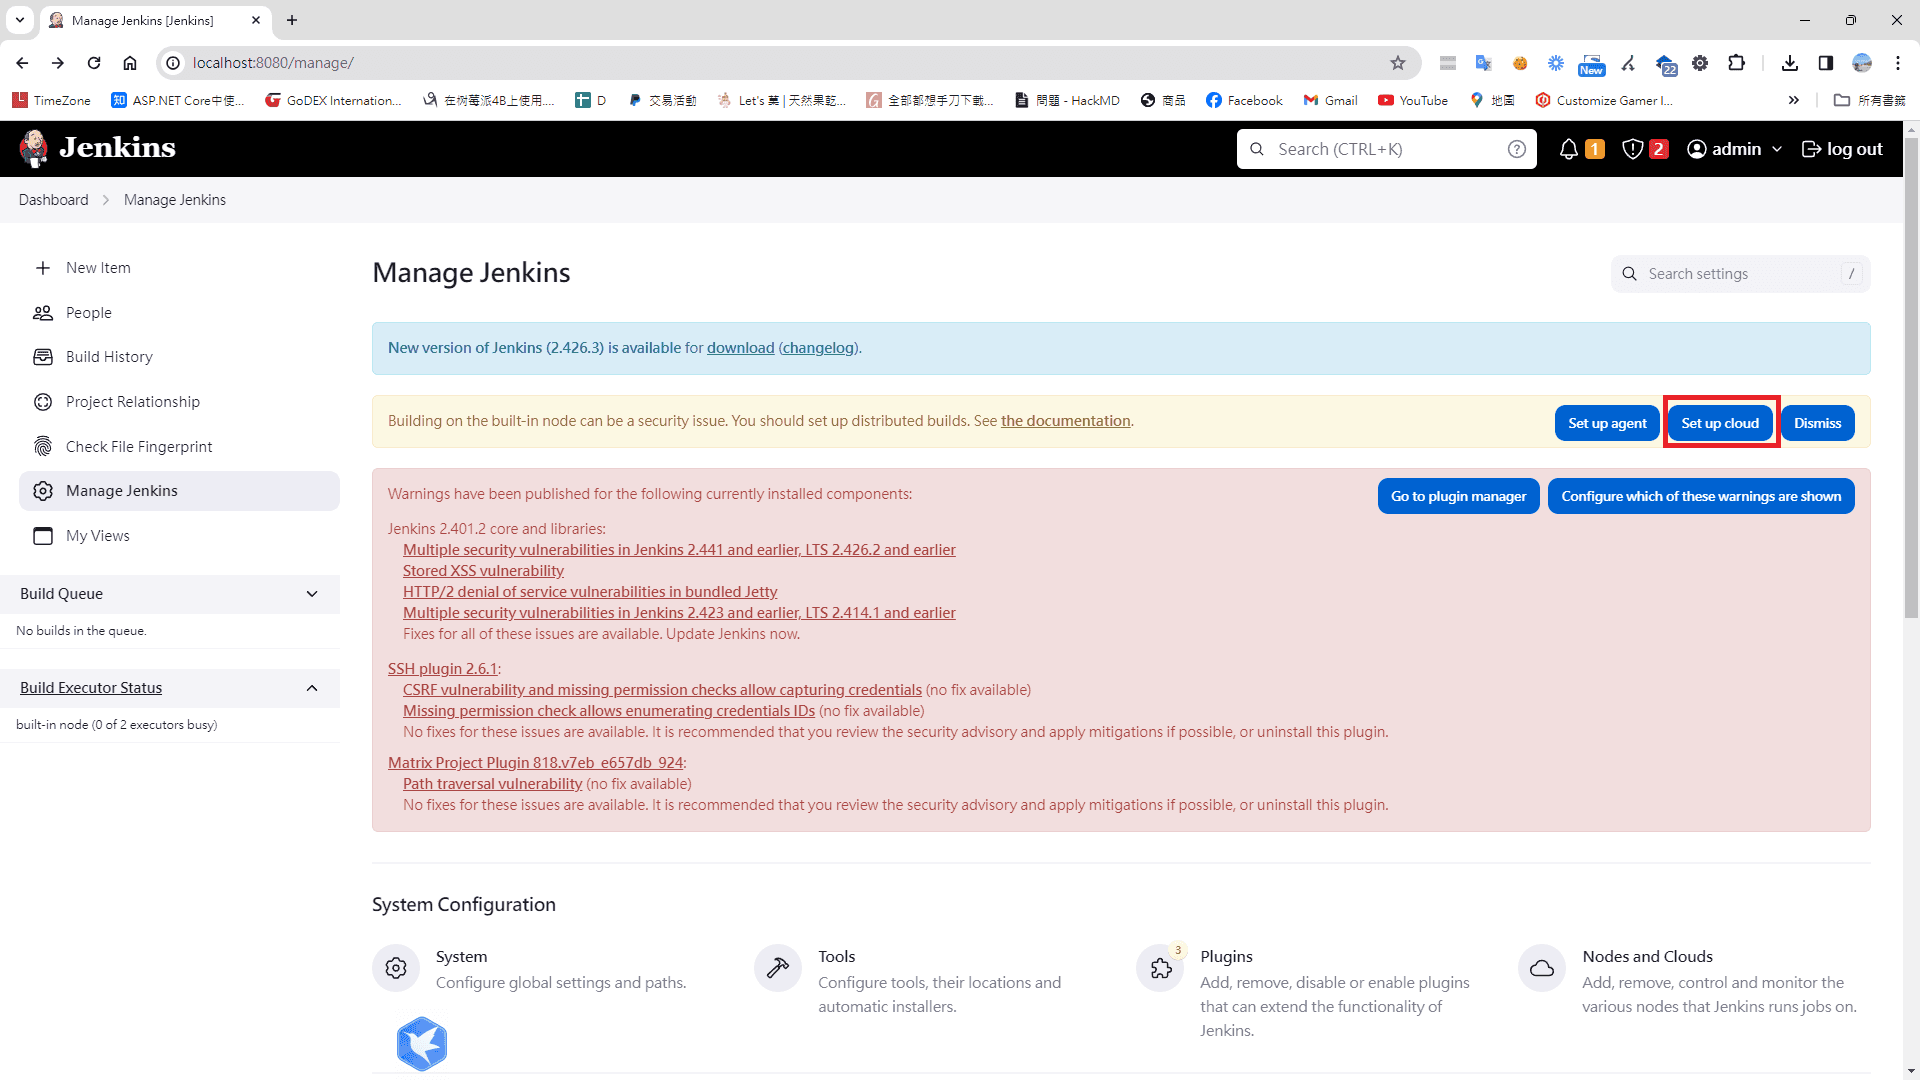Click the System configuration gear icon
Viewport: 1920px width, 1080px height.
point(396,967)
